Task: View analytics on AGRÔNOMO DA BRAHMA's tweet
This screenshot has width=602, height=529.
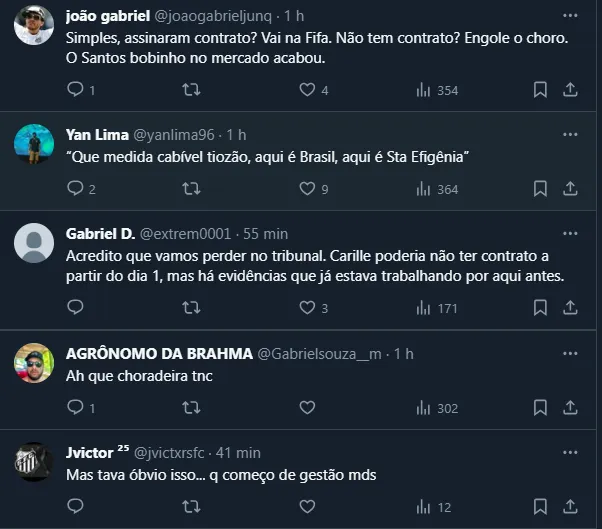Action: (422, 408)
